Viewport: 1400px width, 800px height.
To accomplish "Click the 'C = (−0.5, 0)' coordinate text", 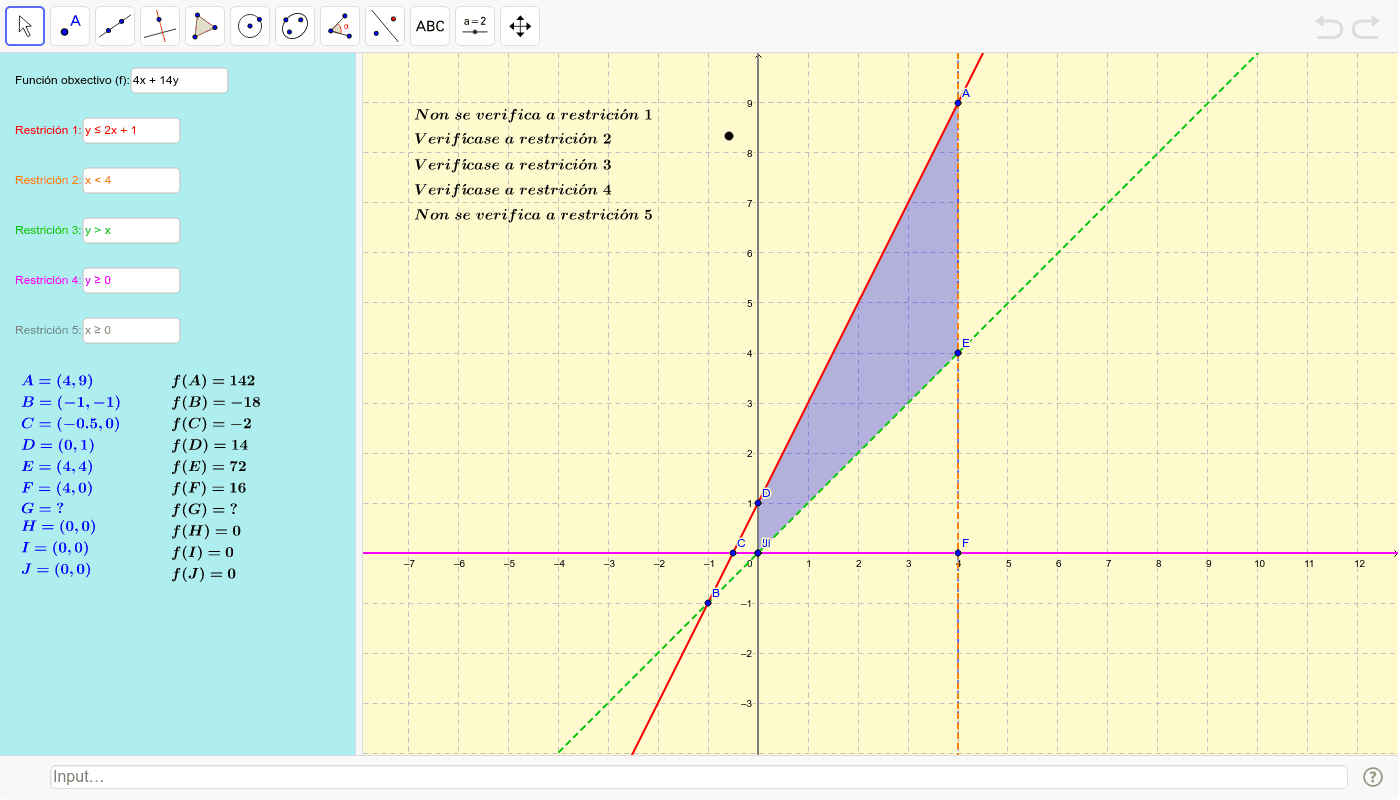I will tap(71, 424).
